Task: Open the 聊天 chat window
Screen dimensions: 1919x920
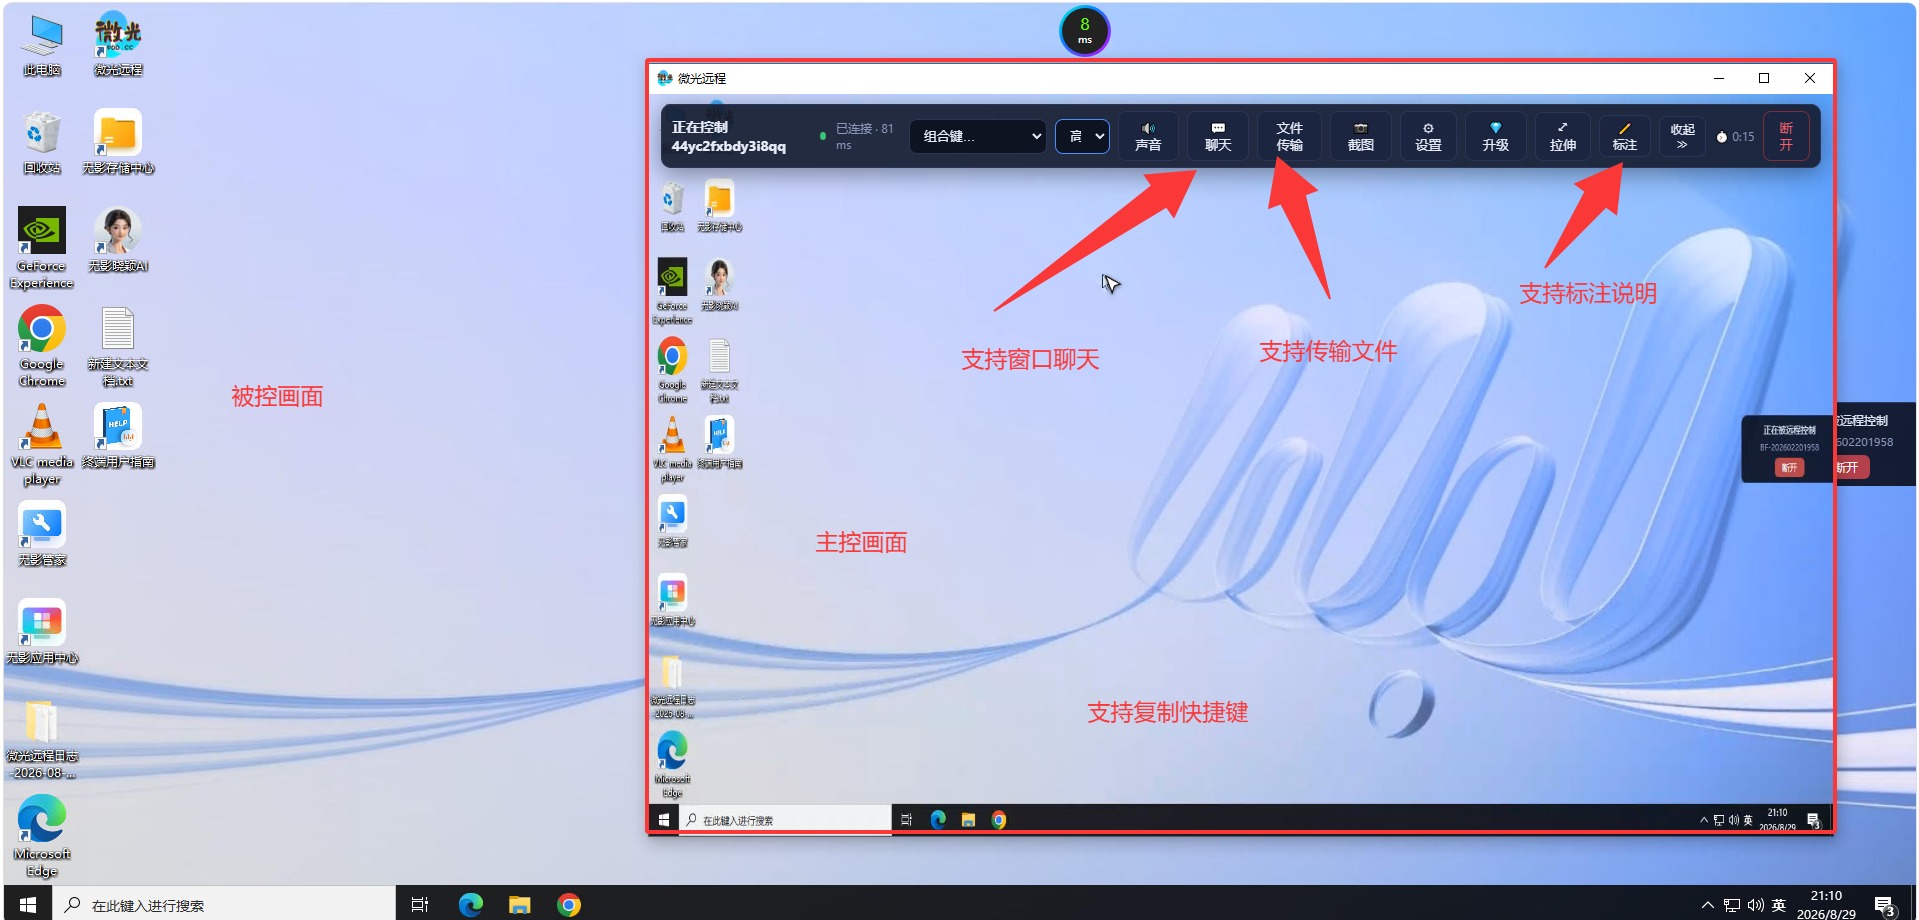Action: coord(1218,136)
